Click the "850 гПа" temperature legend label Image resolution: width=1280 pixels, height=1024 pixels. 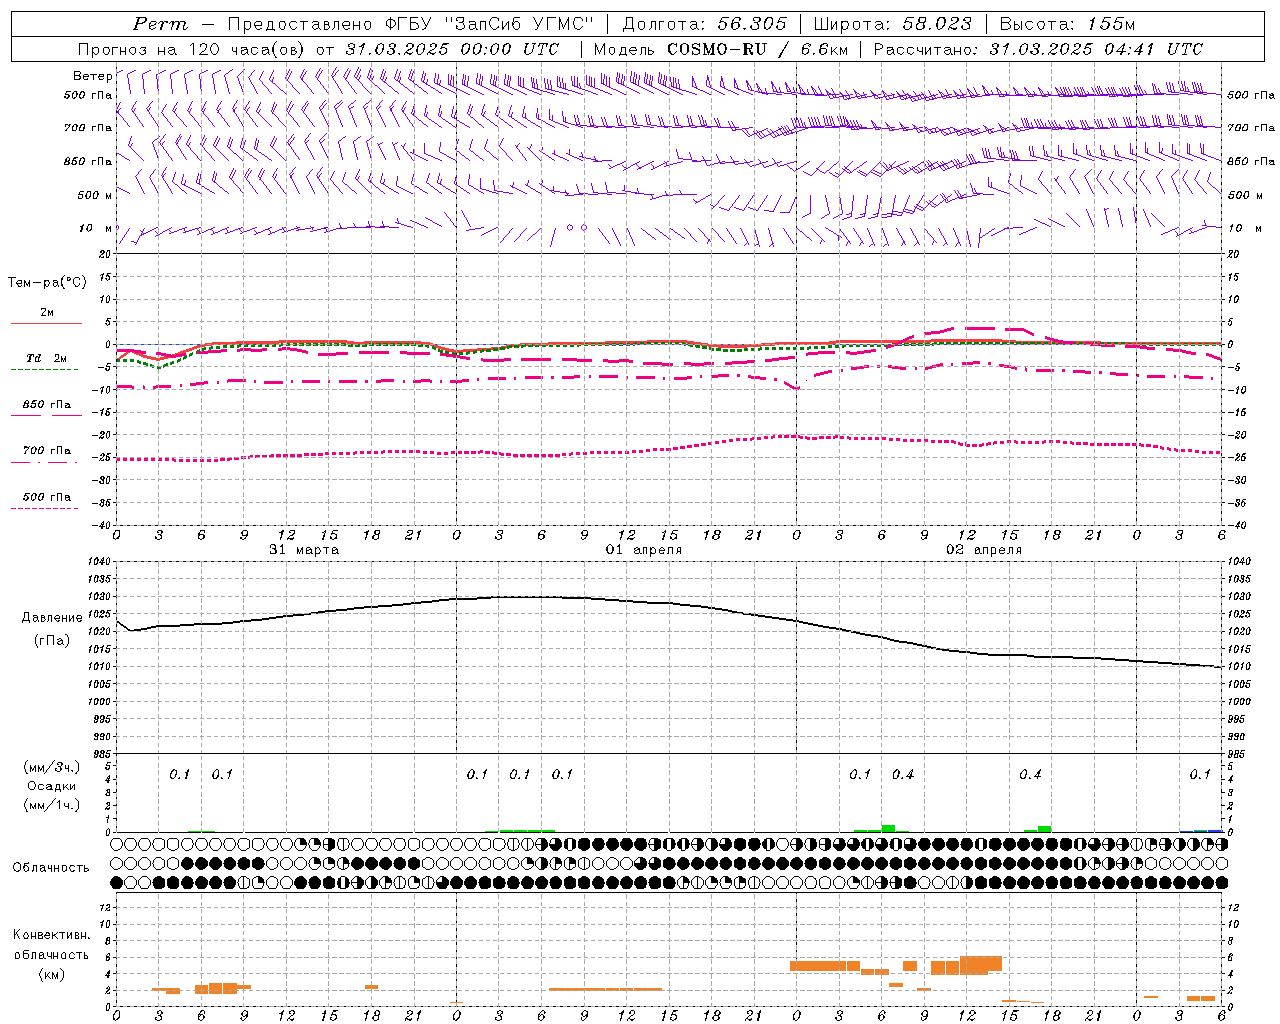coord(47,405)
